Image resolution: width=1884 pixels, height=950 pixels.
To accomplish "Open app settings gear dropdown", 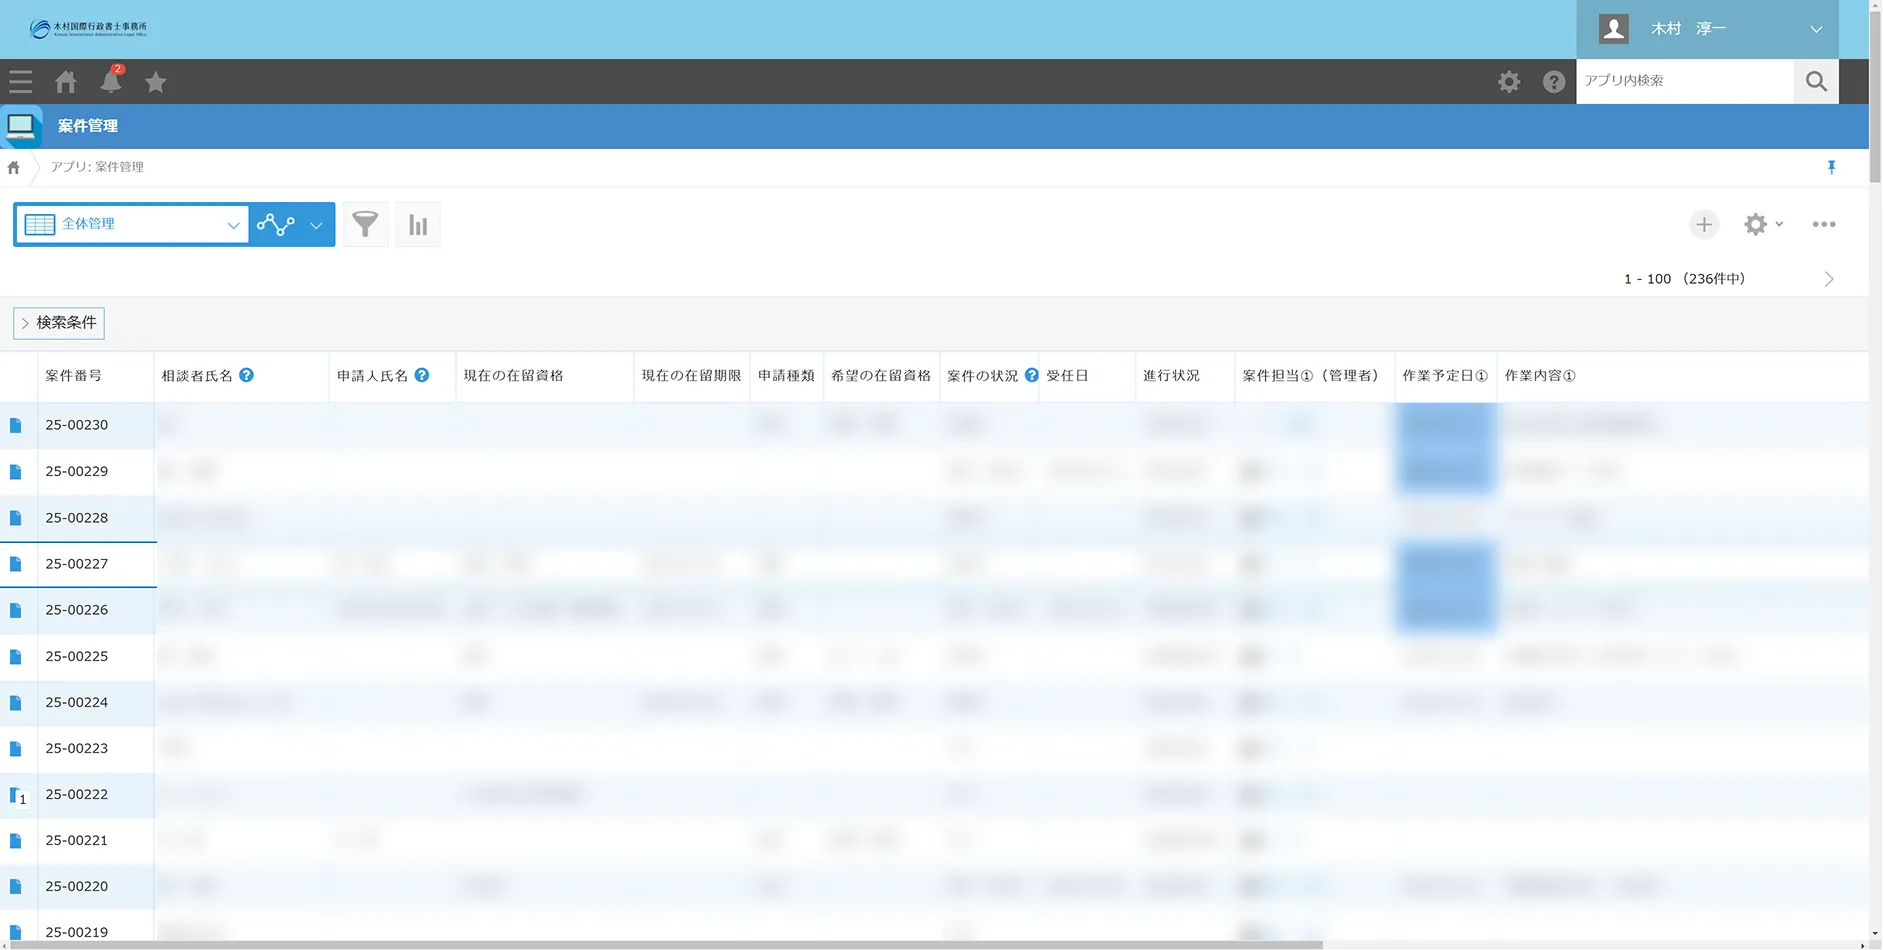I will point(1762,225).
